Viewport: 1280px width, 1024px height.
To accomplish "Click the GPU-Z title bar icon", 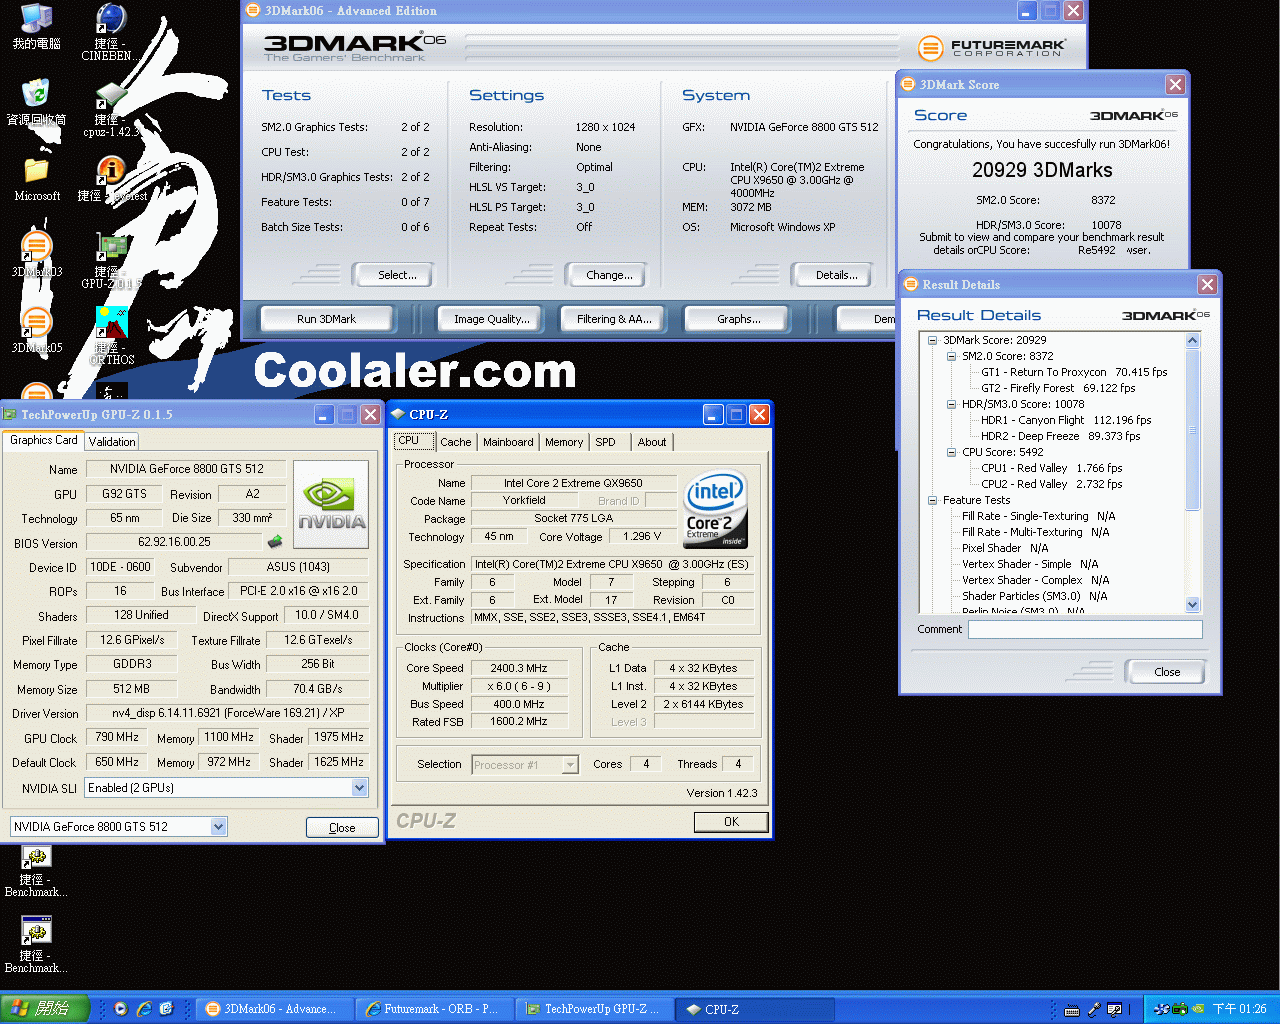I will click(x=10, y=414).
